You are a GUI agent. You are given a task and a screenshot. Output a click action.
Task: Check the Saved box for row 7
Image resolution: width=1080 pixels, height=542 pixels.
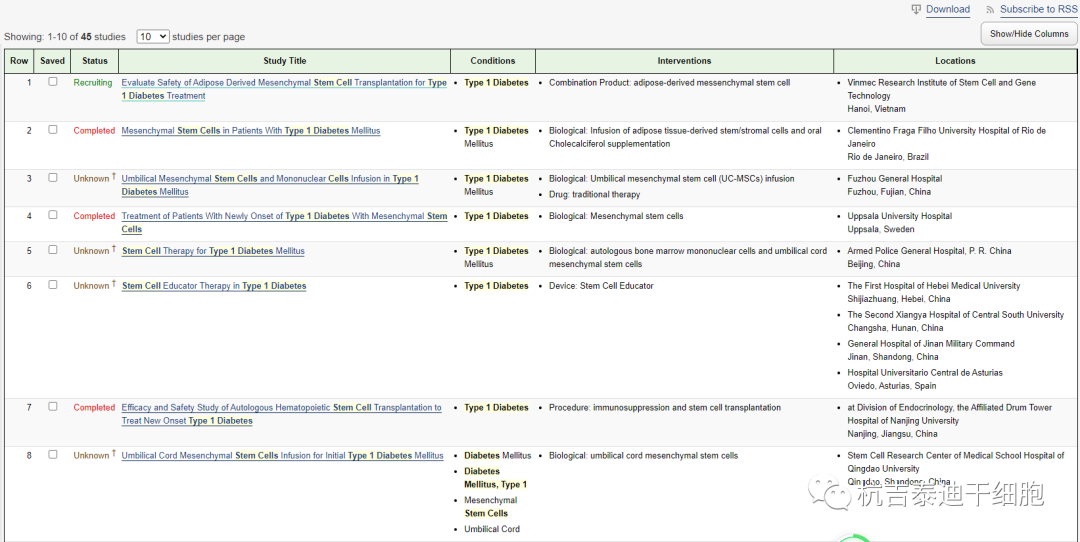(52, 406)
